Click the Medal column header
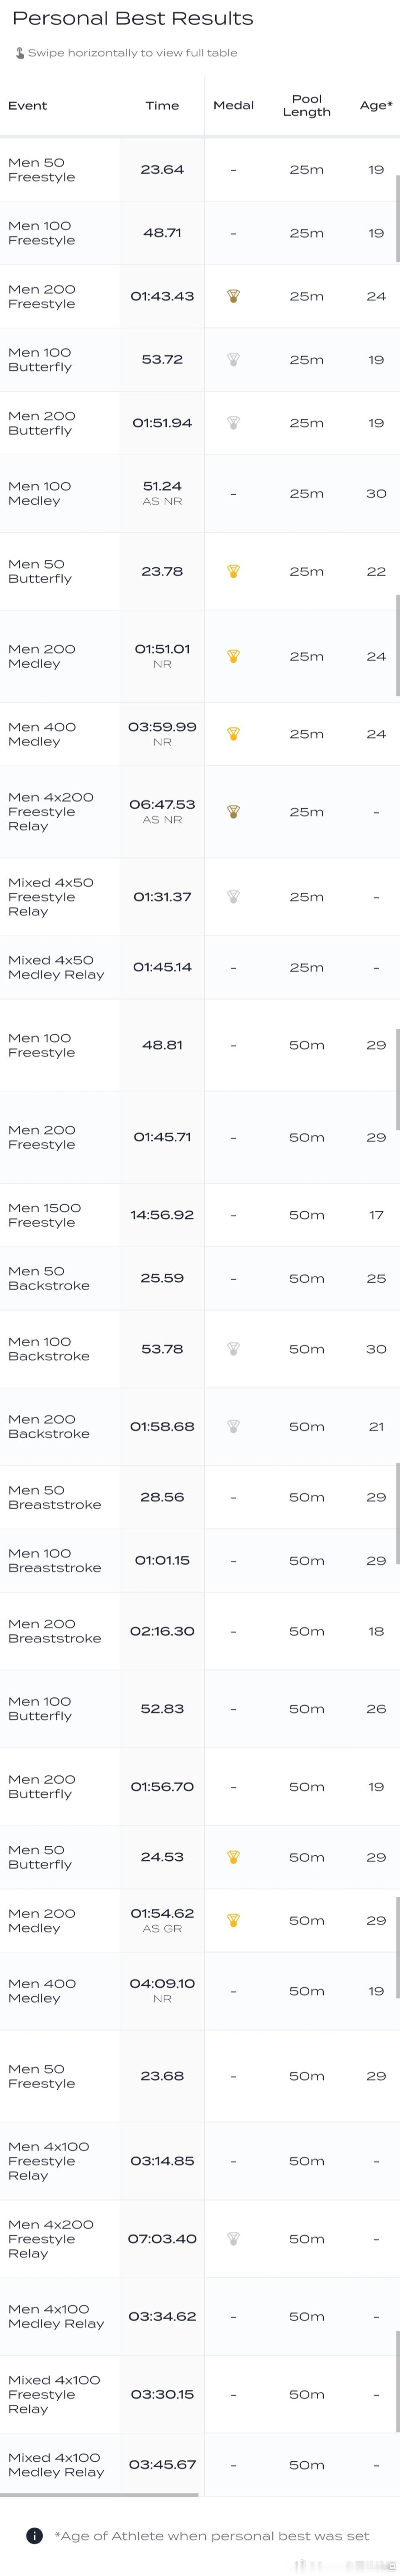Image resolution: width=400 pixels, height=2576 pixels. [x=233, y=105]
